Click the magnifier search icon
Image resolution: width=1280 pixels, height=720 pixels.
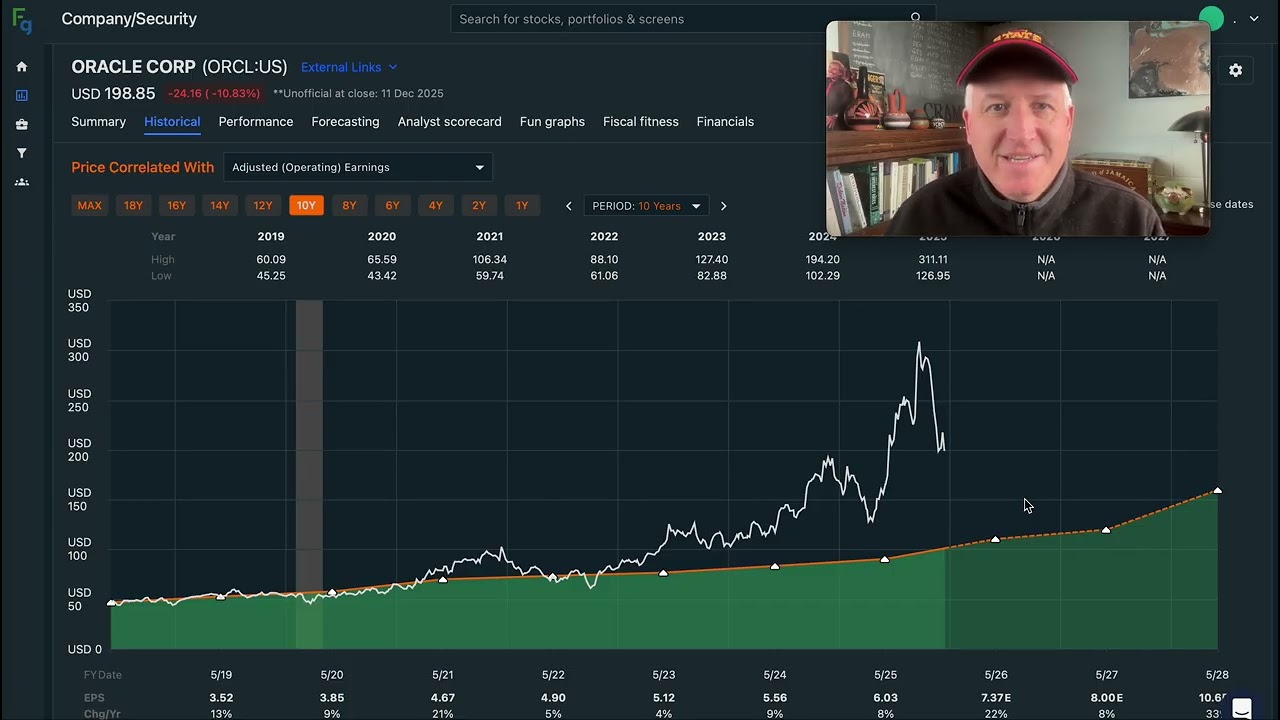[915, 18]
